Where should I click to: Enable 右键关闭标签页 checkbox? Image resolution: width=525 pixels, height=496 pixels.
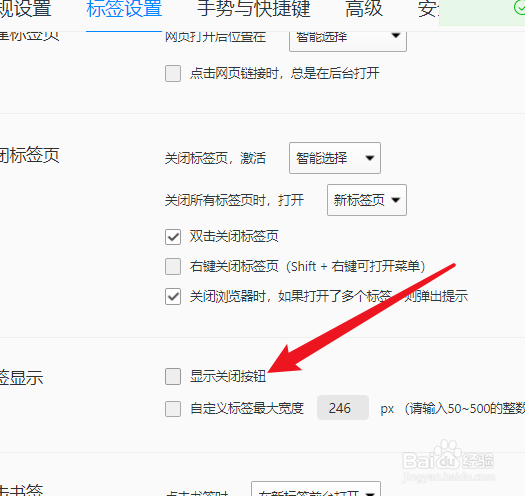(173, 267)
